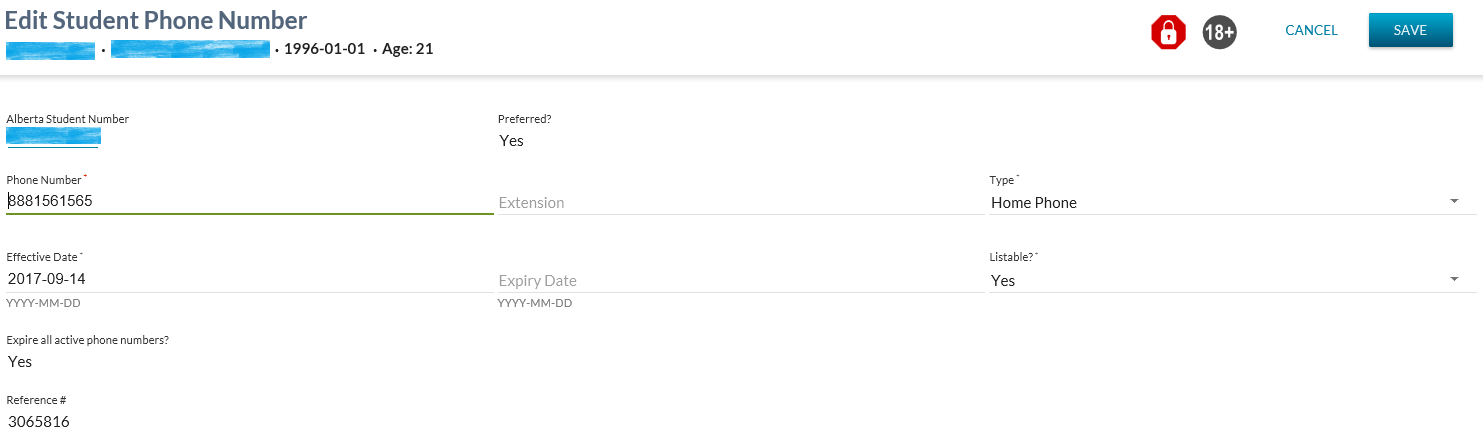The width and height of the screenshot is (1483, 441).
Task: Click the Expiry Date field
Action: (x=741, y=281)
